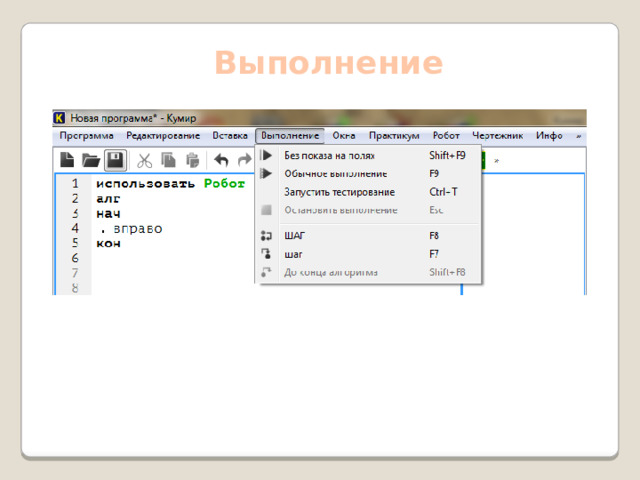Open the Вставка menu
Screen dimensions: 640x480
[x=230, y=136]
